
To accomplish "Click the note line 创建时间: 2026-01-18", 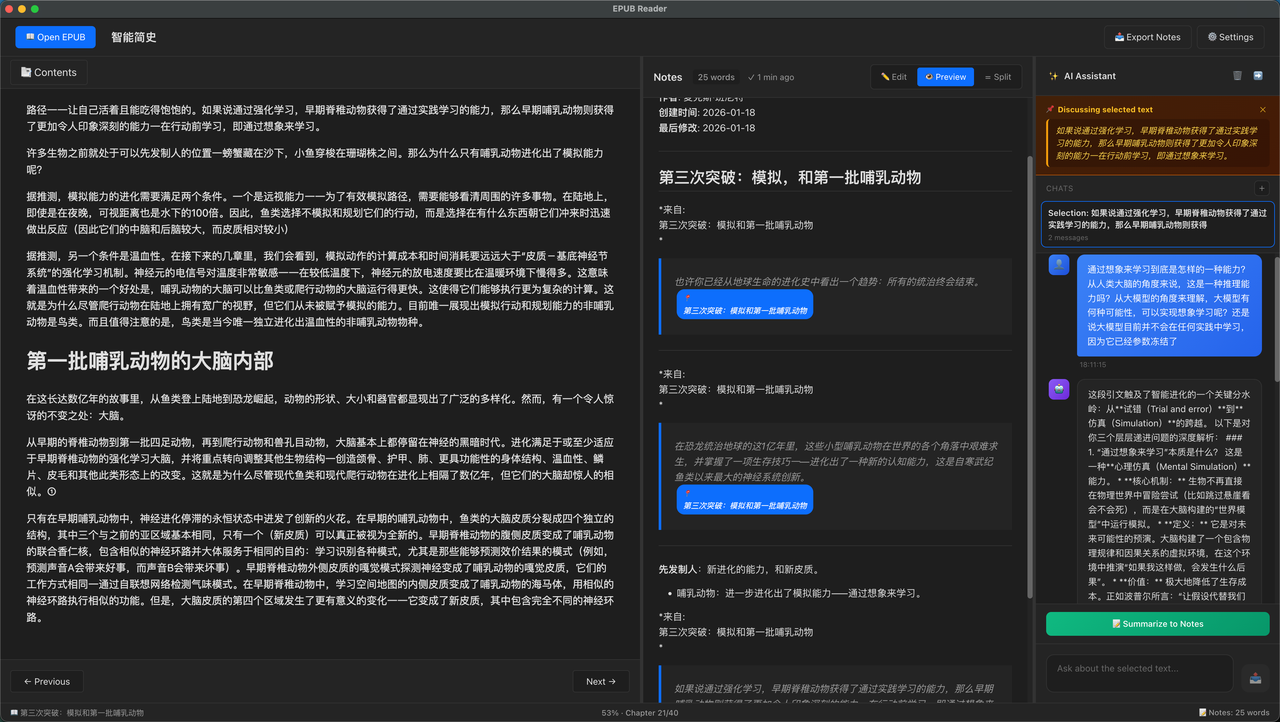I will tap(707, 113).
